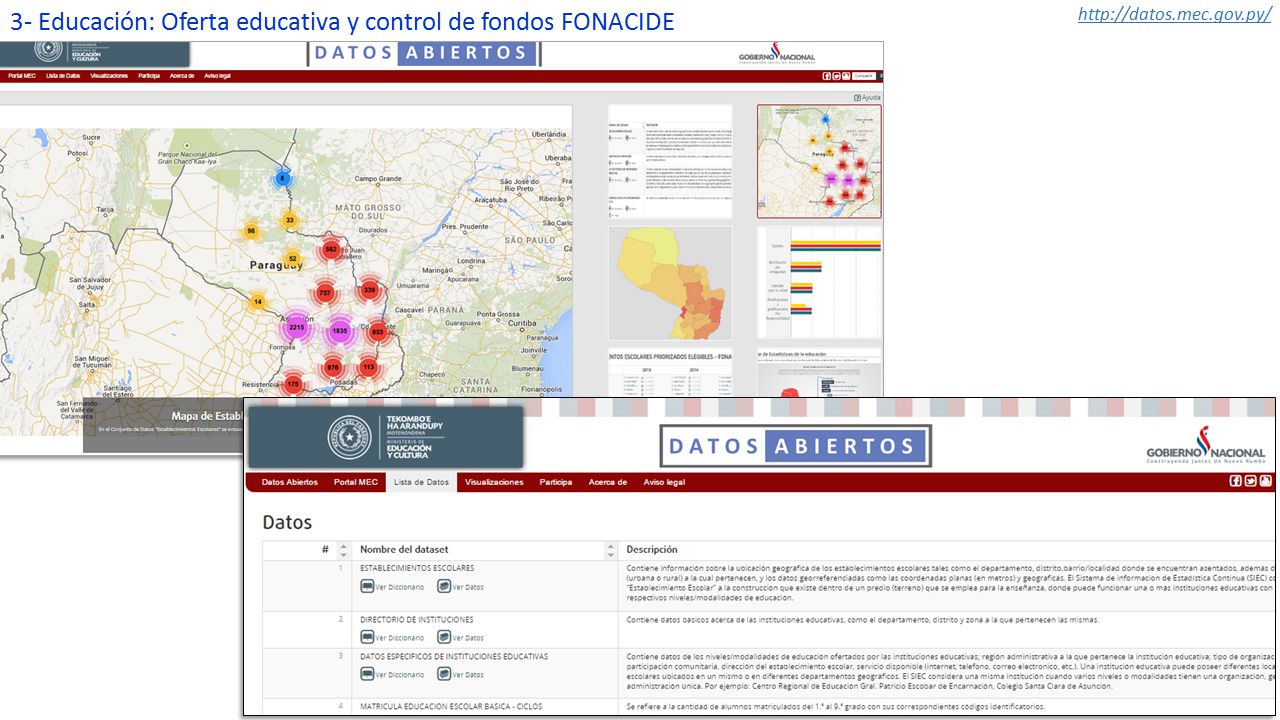Open the purple cluster marker labeled 2215

pos(296,327)
